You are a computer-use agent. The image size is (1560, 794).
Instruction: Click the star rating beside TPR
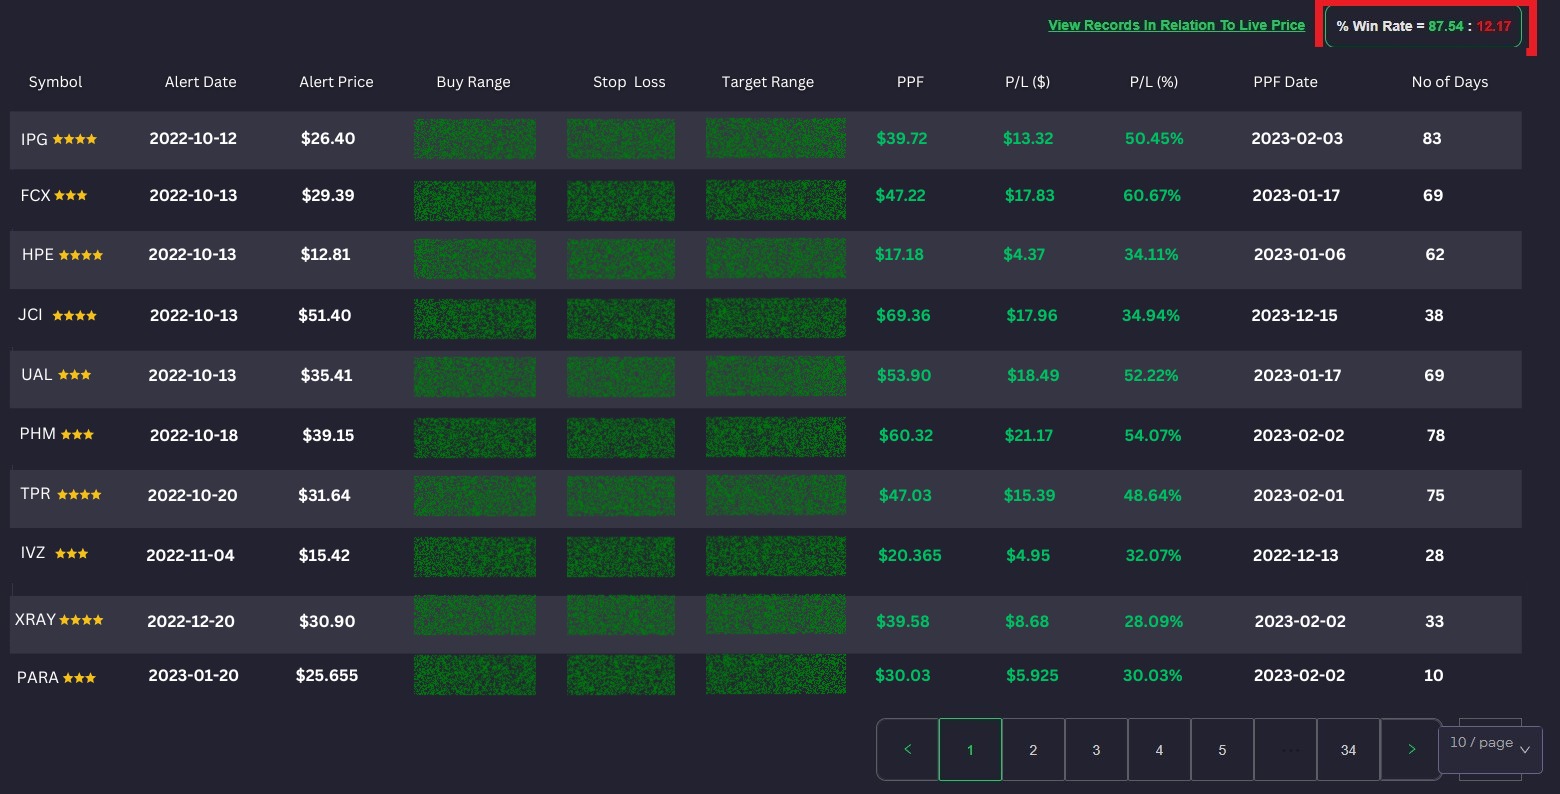coord(79,495)
